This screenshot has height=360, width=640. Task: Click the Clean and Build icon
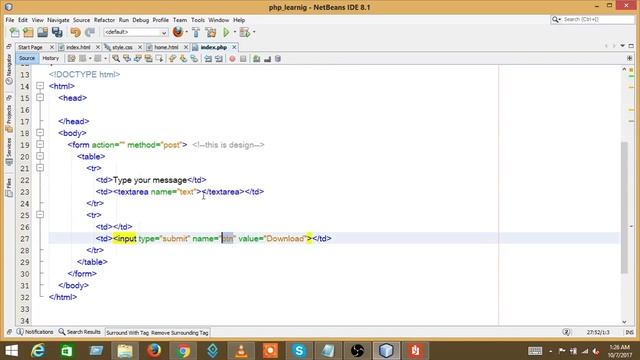[x=211, y=32]
